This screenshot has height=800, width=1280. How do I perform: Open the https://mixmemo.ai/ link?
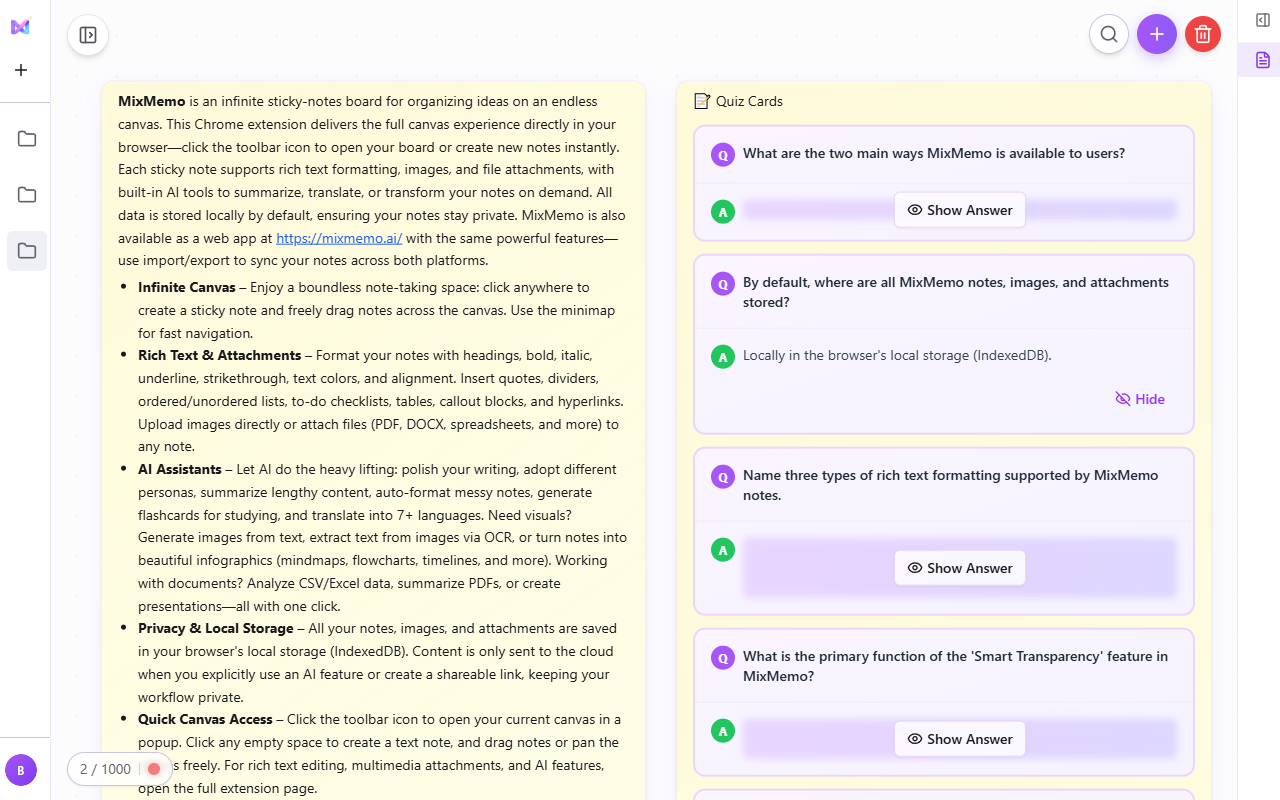(x=339, y=238)
